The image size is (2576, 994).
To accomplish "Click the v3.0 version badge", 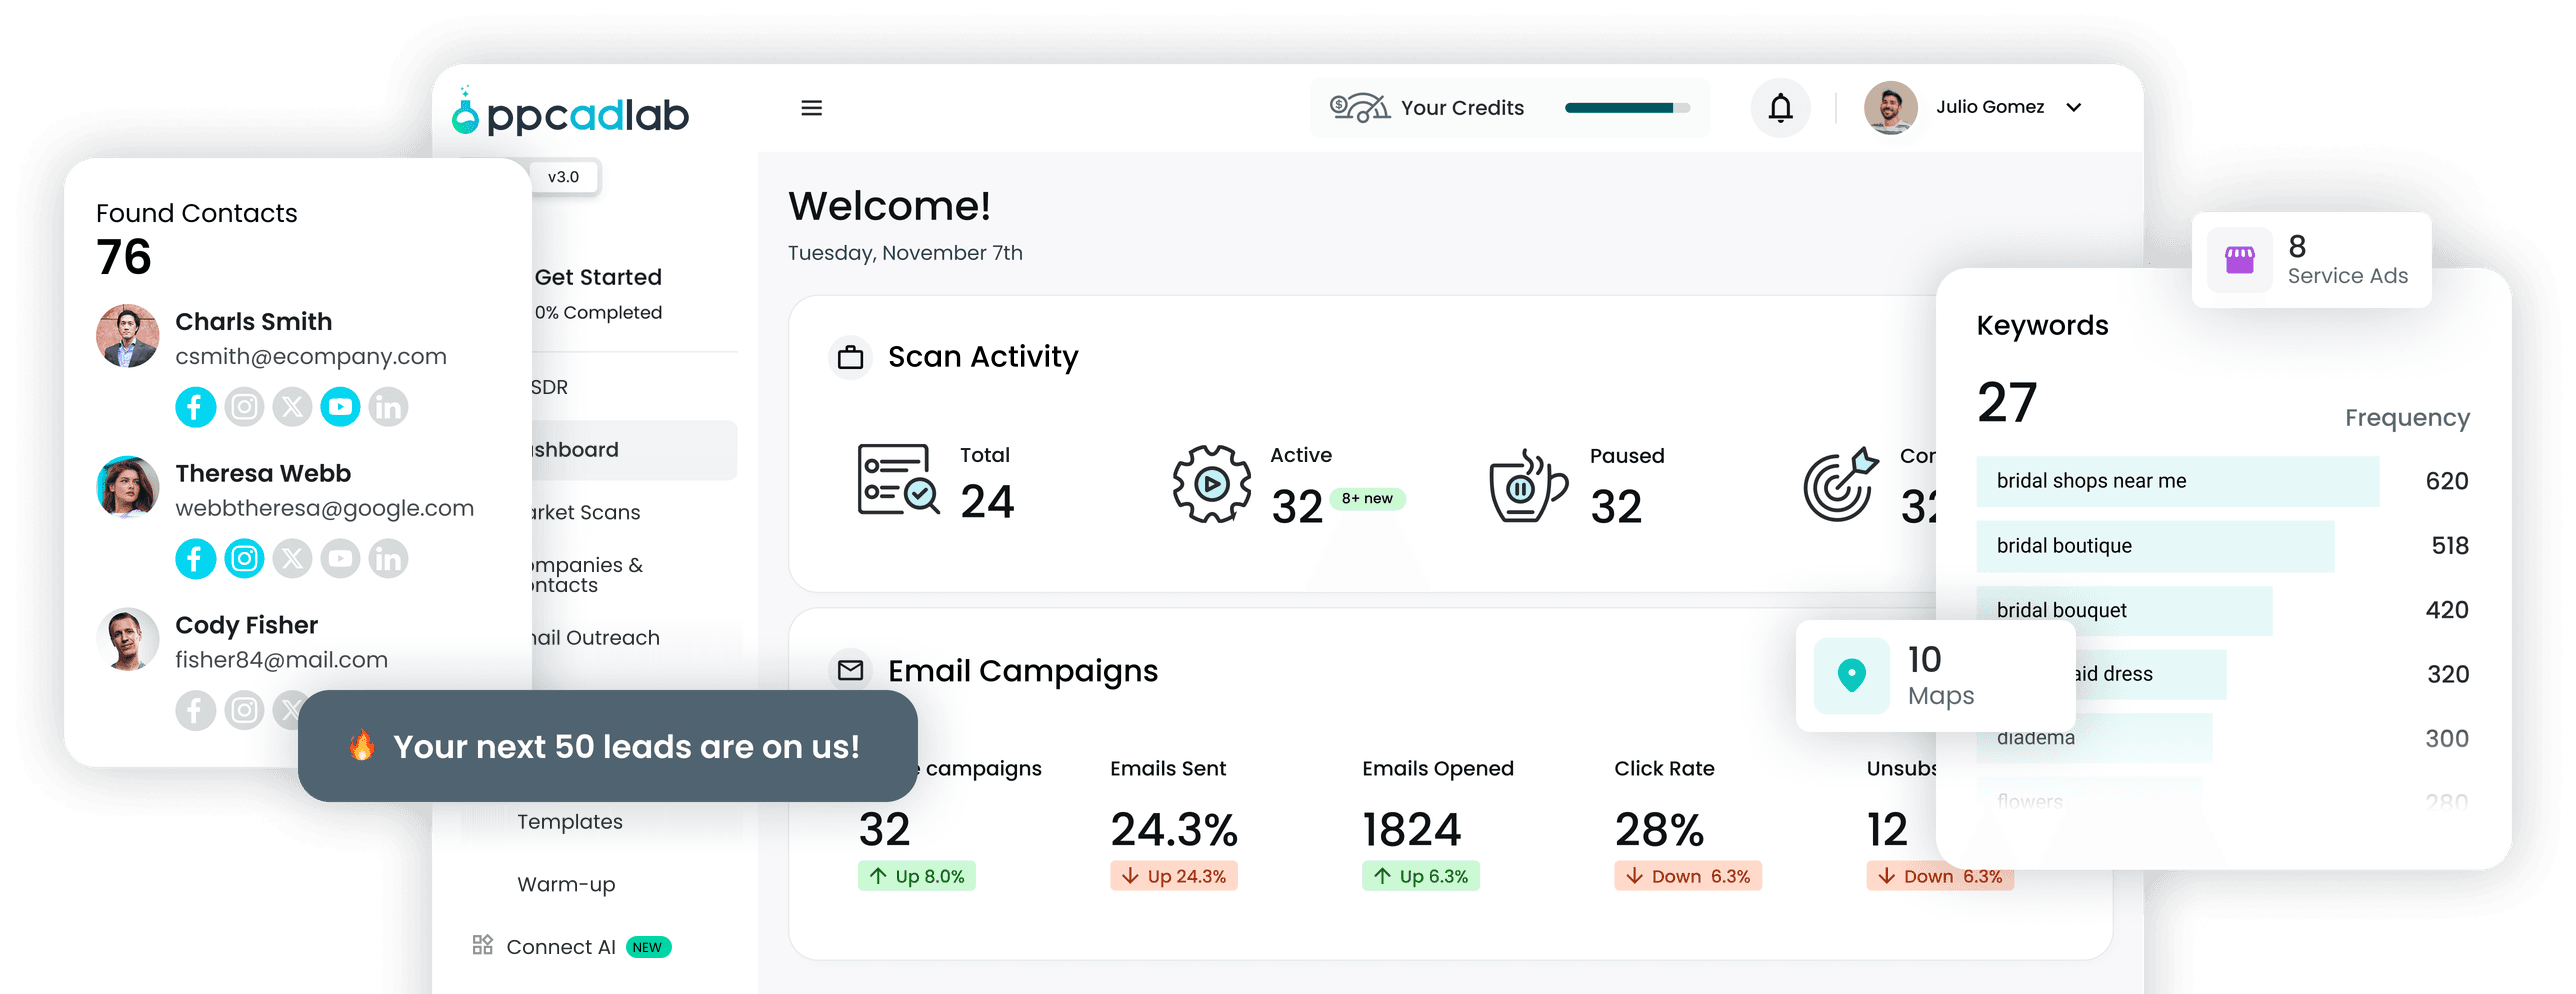I will point(563,177).
